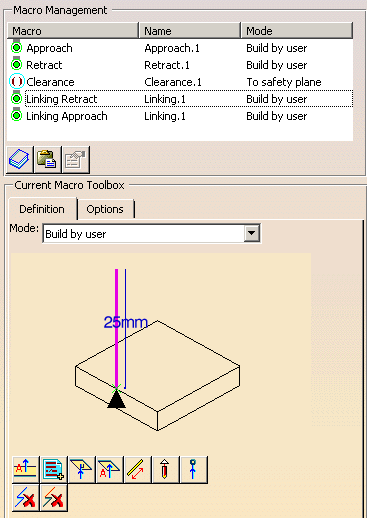Screen dimensions: 367x518
Task: Open the Mode dropdown arrow
Action: point(252,233)
